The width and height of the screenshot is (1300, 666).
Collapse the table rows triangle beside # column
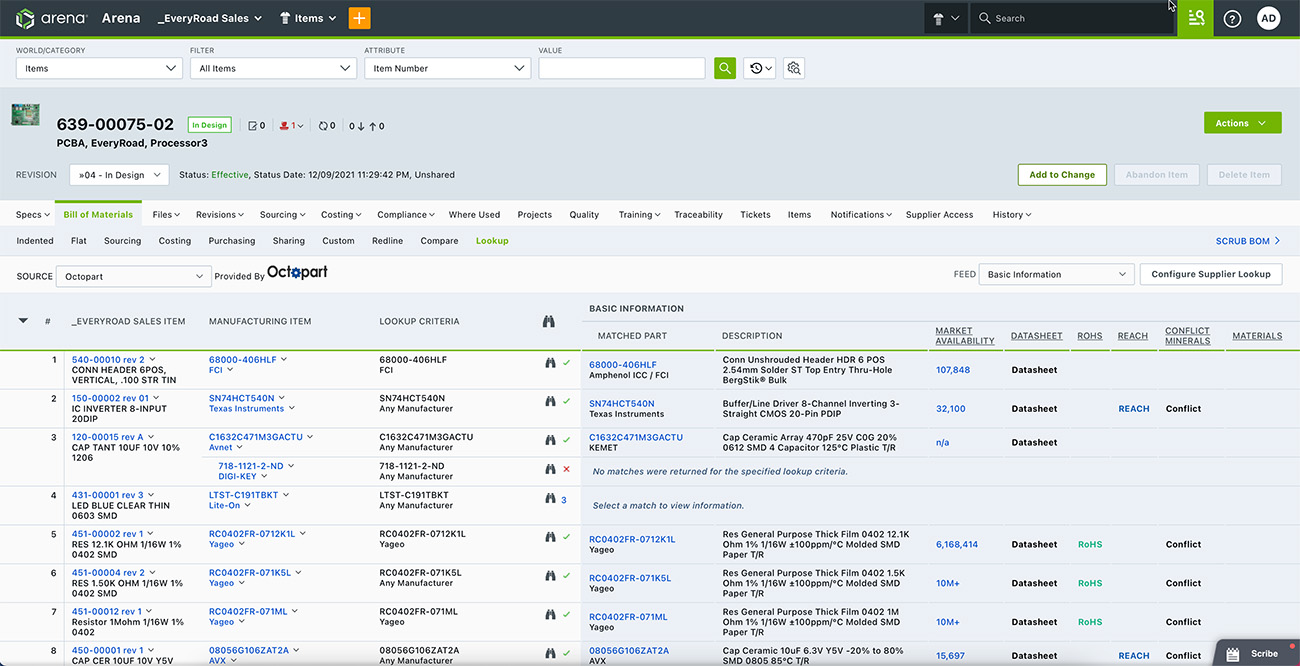point(23,321)
